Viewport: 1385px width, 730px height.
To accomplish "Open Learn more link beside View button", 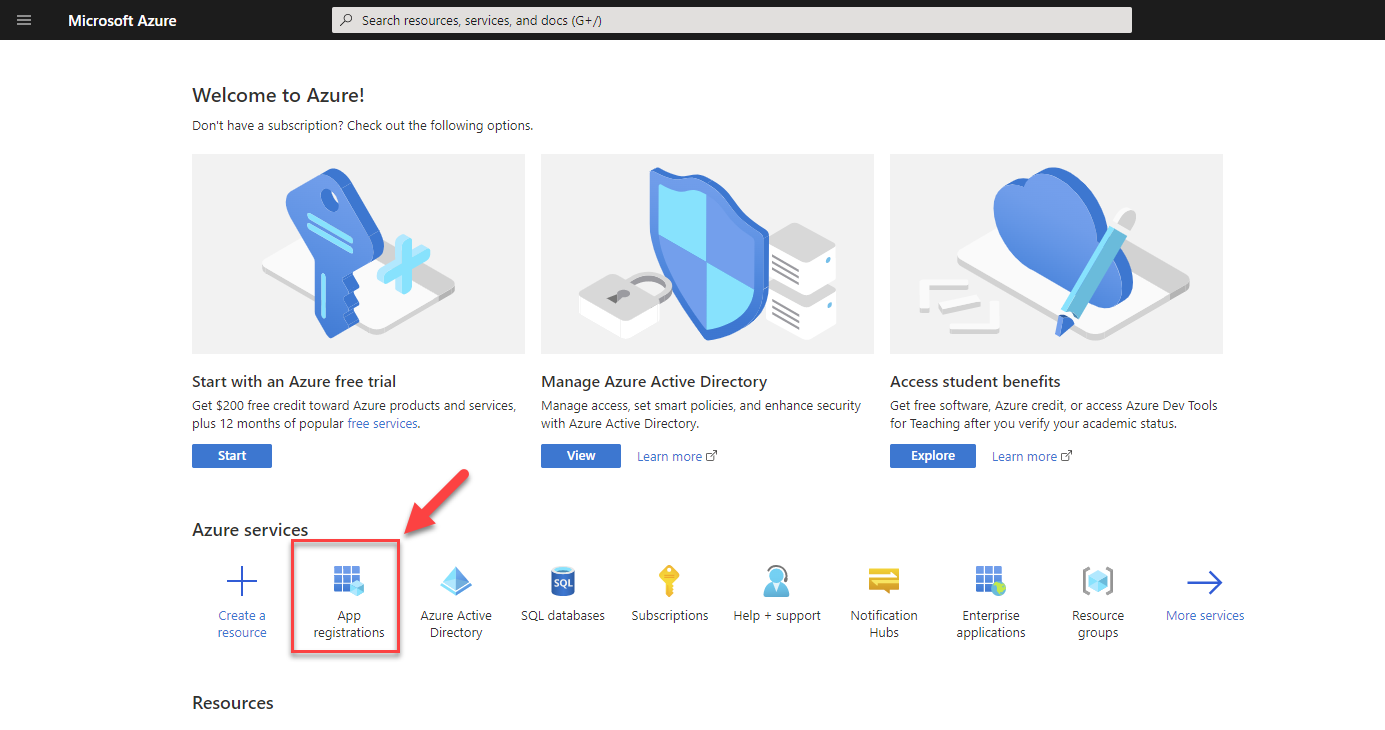I will [x=677, y=457].
